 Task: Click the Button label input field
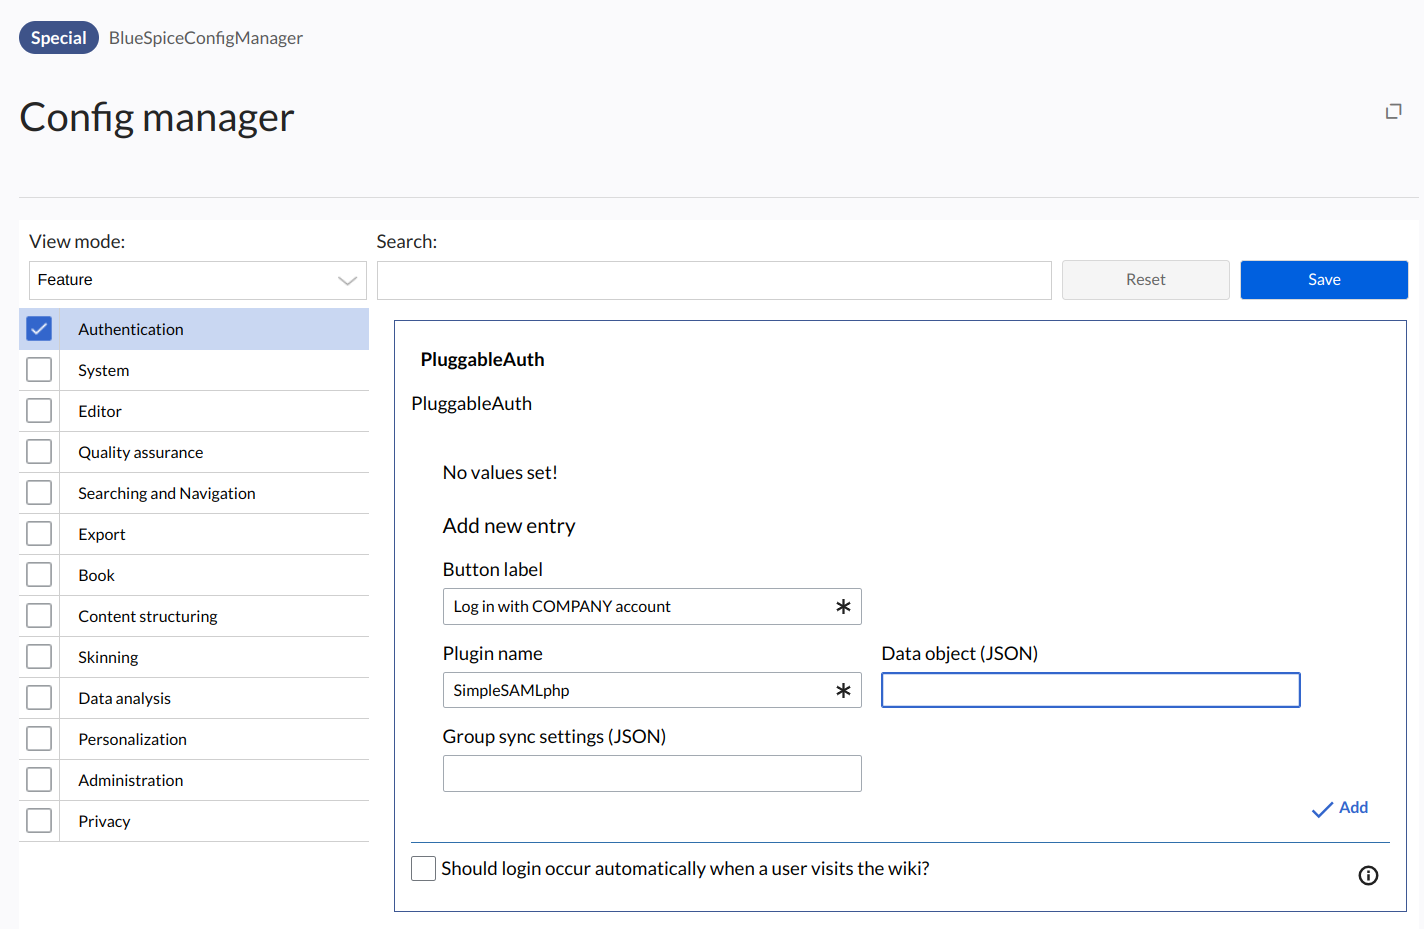[x=652, y=607]
